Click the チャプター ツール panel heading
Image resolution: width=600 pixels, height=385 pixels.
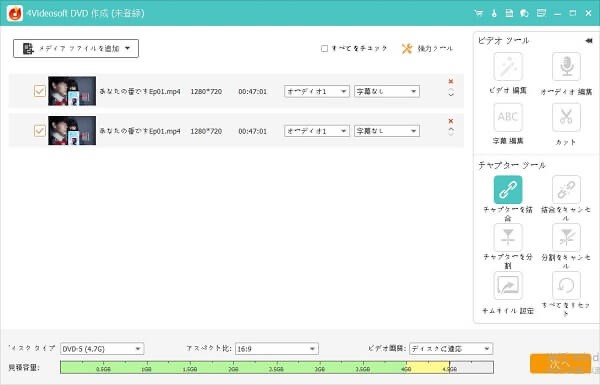tap(512, 165)
